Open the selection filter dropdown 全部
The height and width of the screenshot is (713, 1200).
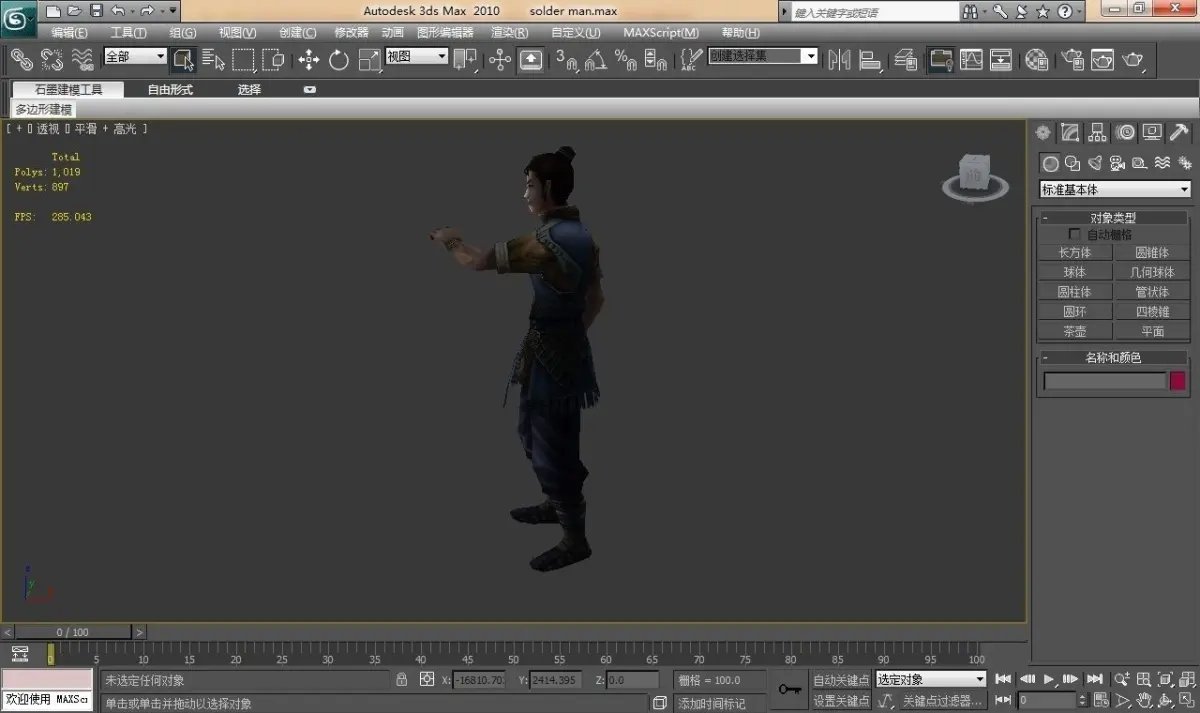[x=134, y=56]
